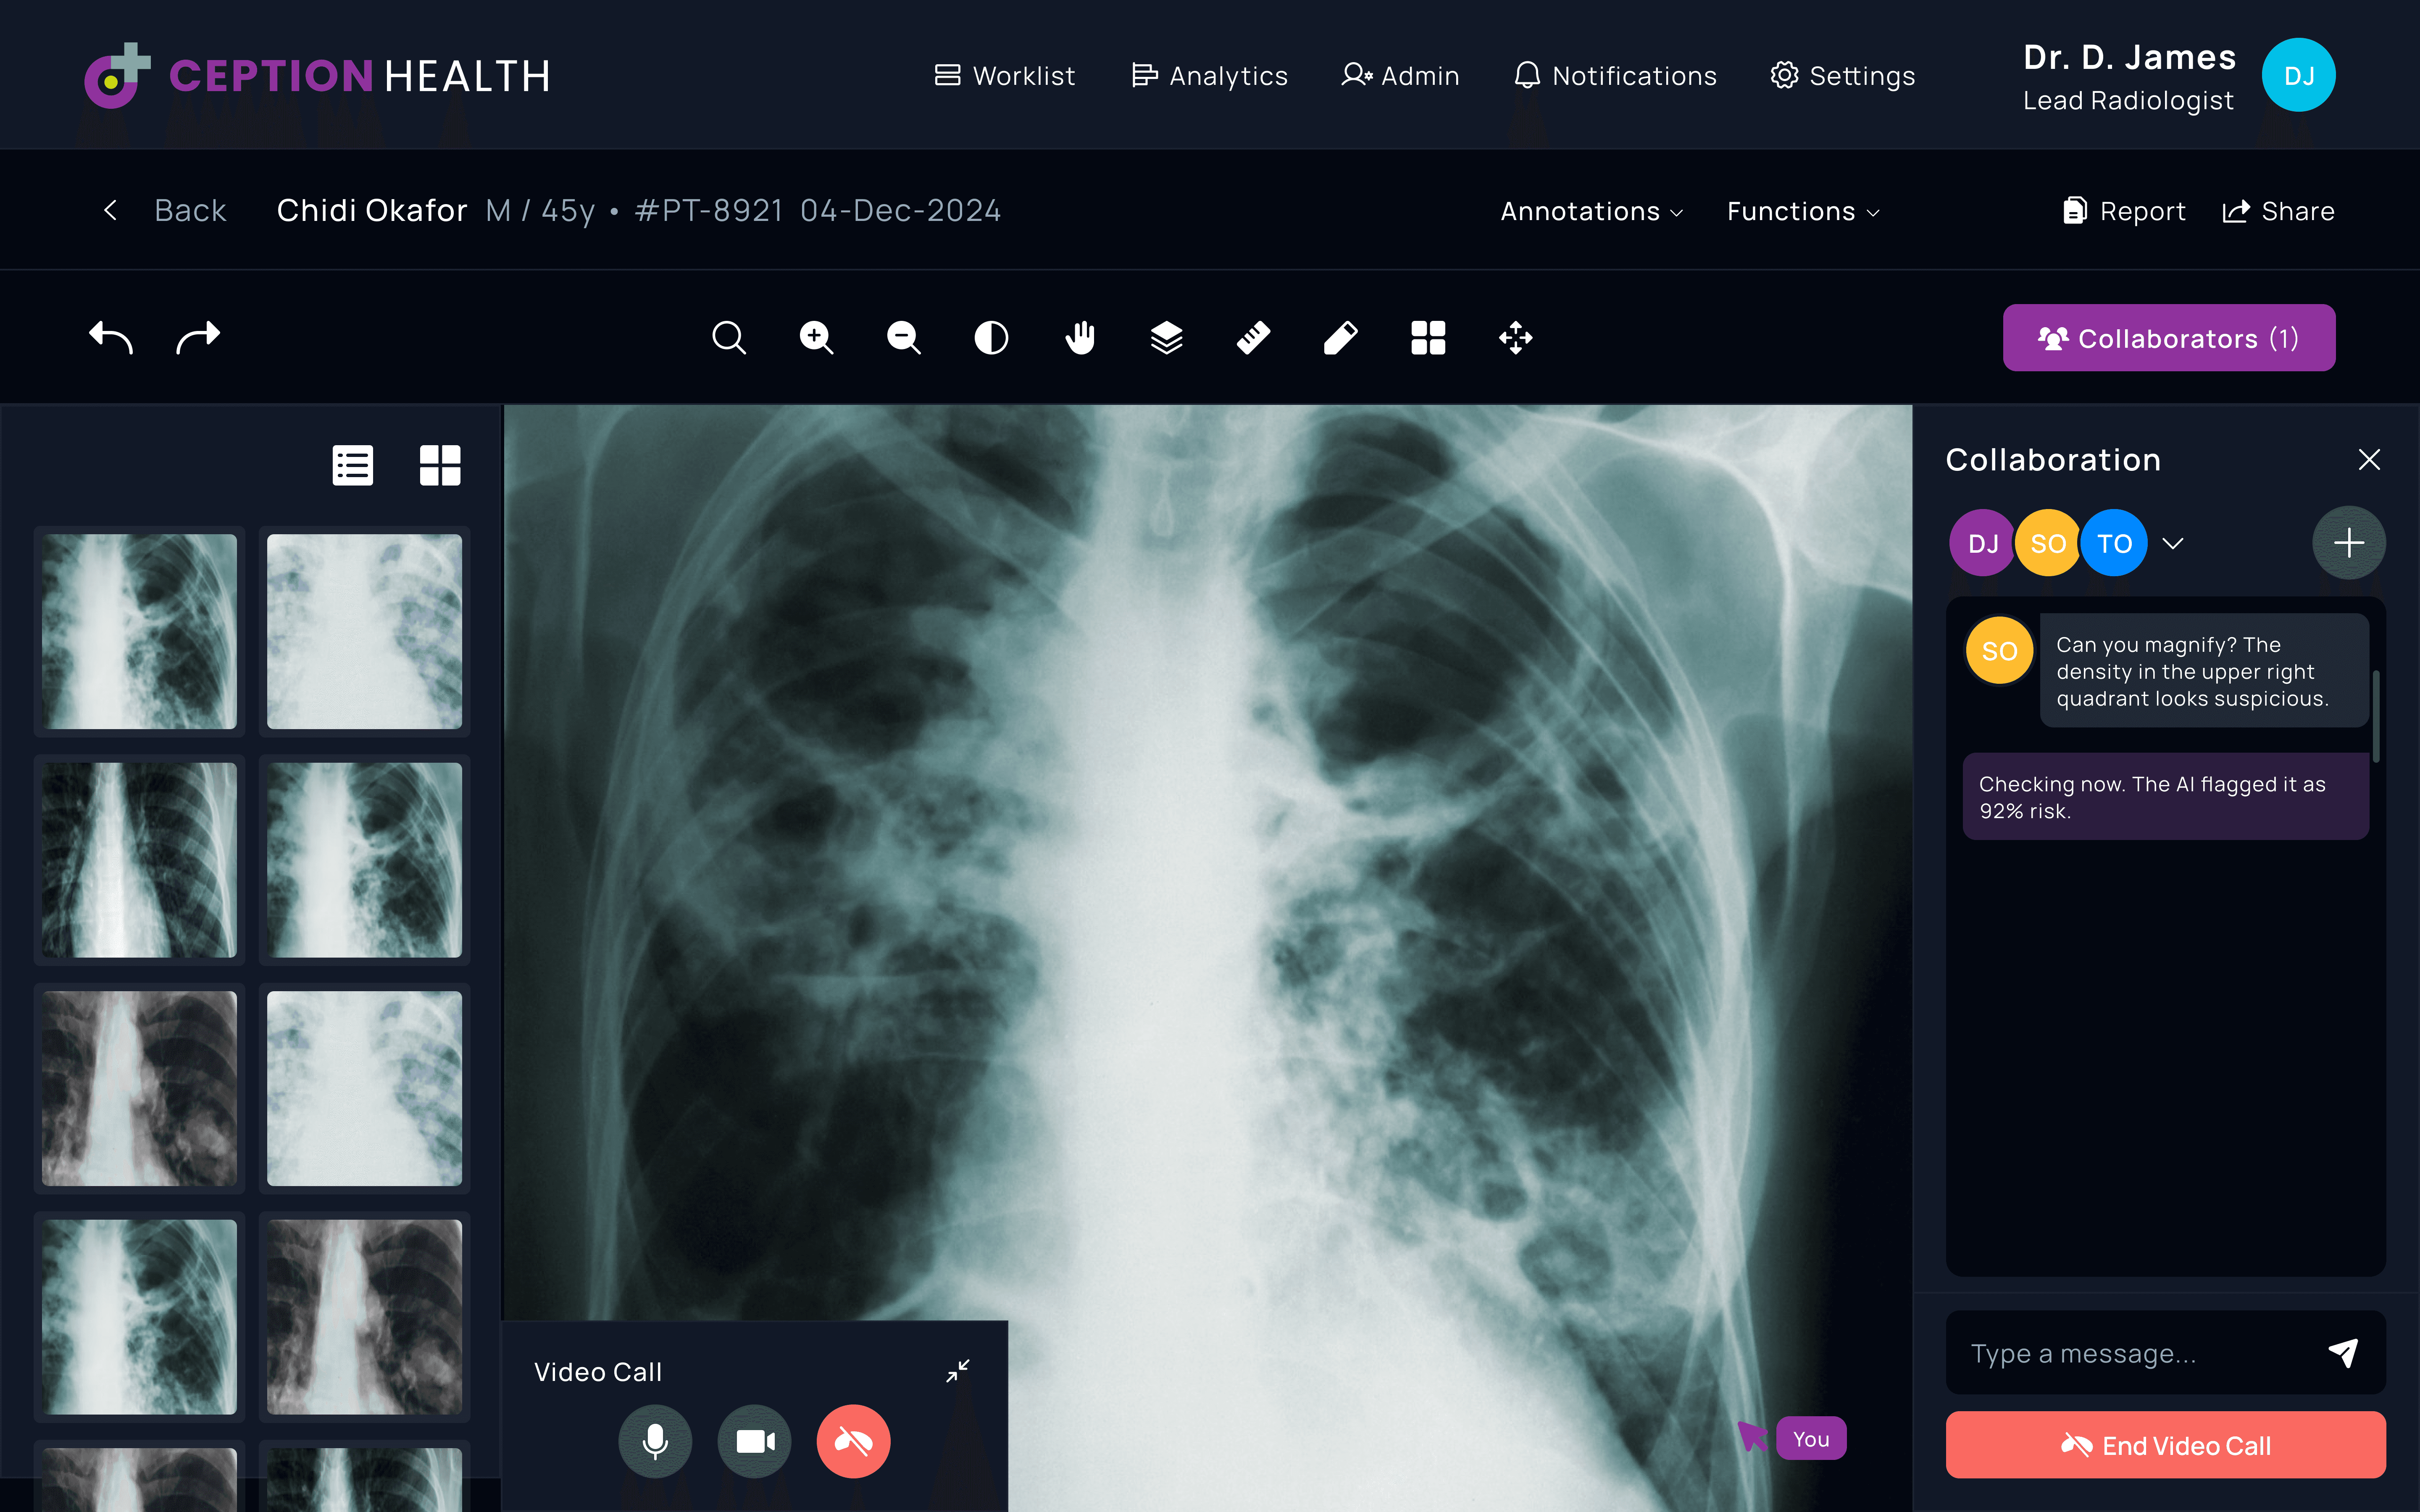Image resolution: width=2420 pixels, height=1512 pixels.
Task: Expand the Annotations dropdown
Action: pos(1591,211)
